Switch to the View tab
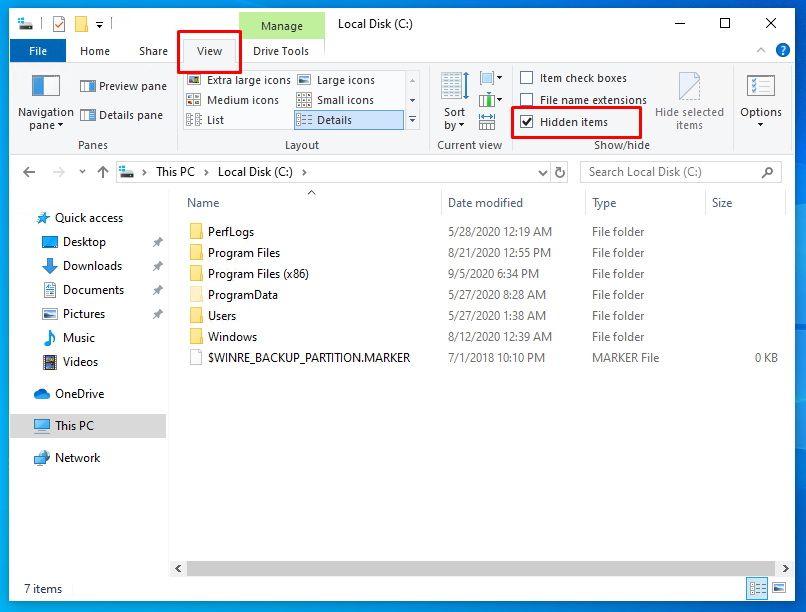This screenshot has height=612, width=806. (x=209, y=51)
